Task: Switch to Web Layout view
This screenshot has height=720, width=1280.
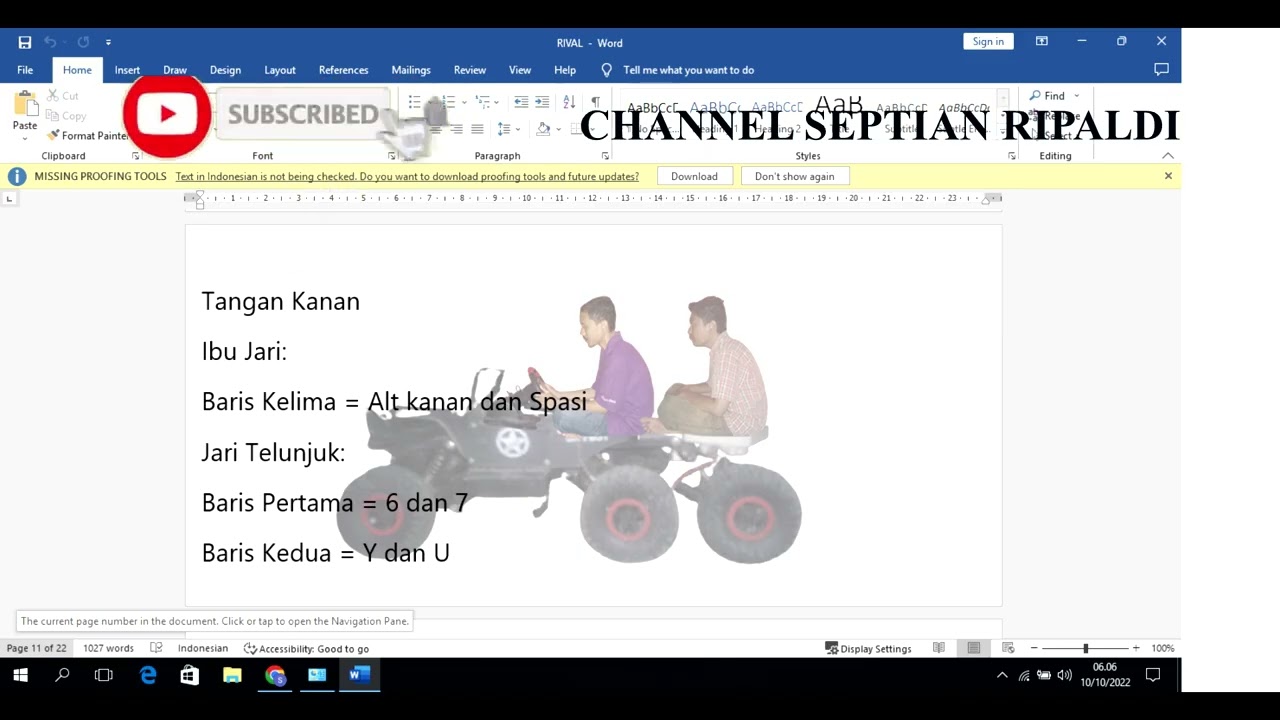Action: click(1008, 648)
